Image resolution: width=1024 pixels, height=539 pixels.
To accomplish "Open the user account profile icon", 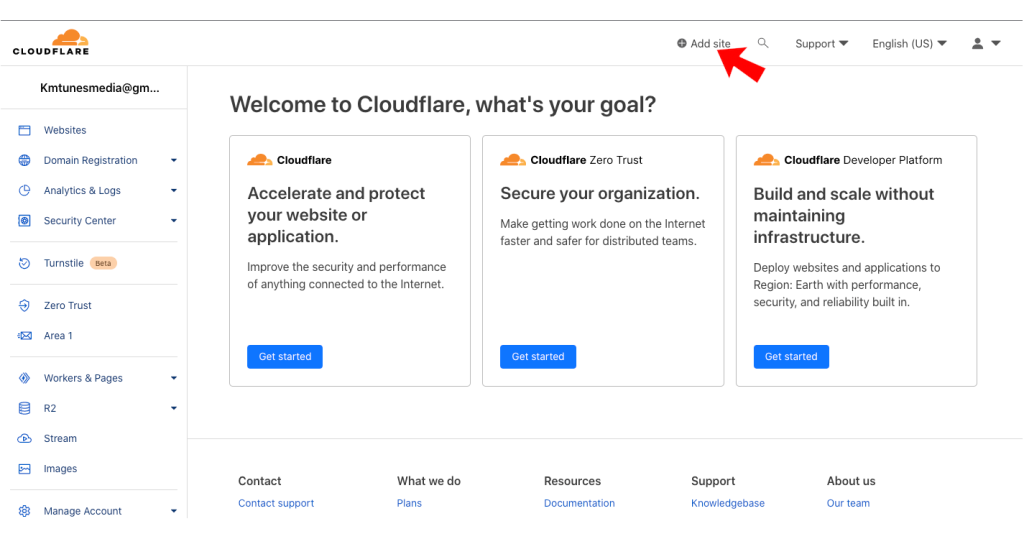I will click(x=977, y=44).
